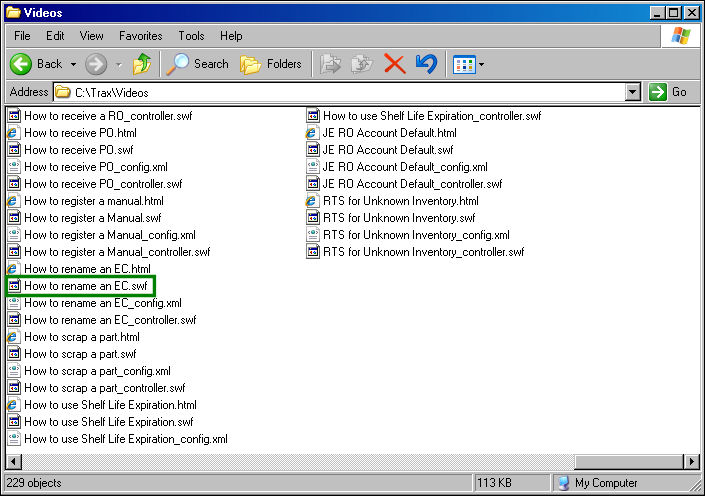Image resolution: width=705 pixels, height=496 pixels.
Task: Select How to register a Manual_controller.swf icon
Action: (x=14, y=252)
